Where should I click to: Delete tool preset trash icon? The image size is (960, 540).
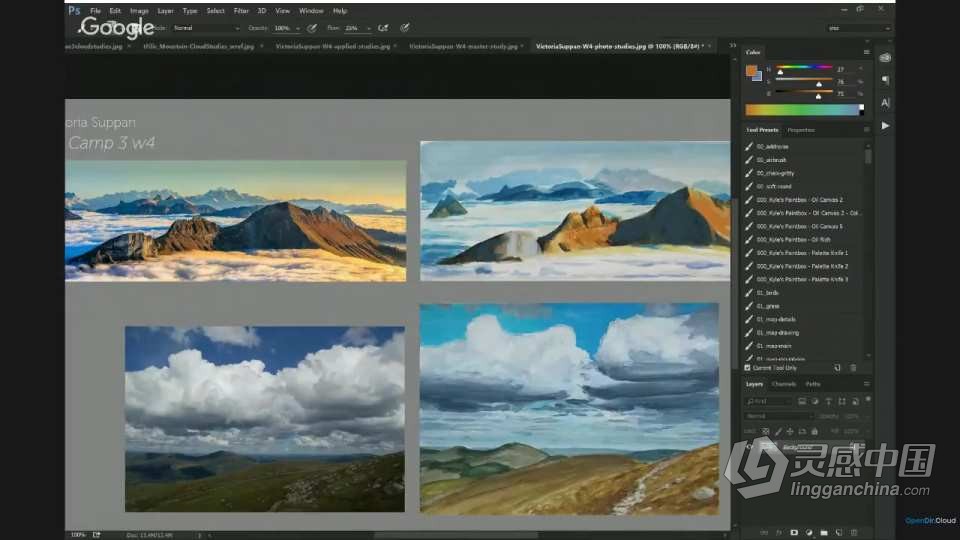tap(853, 368)
